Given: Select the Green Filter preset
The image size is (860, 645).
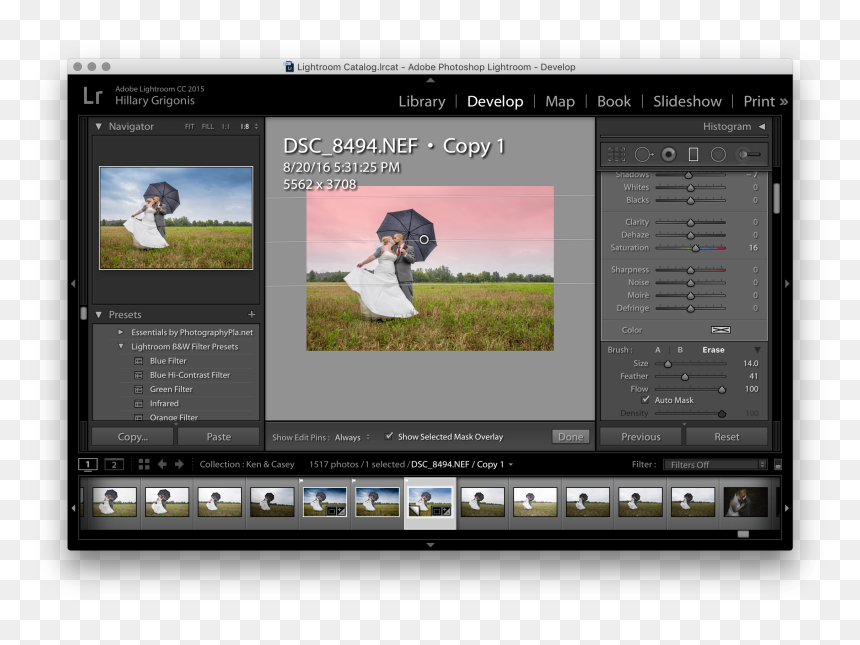Looking at the screenshot, I should click(x=171, y=389).
